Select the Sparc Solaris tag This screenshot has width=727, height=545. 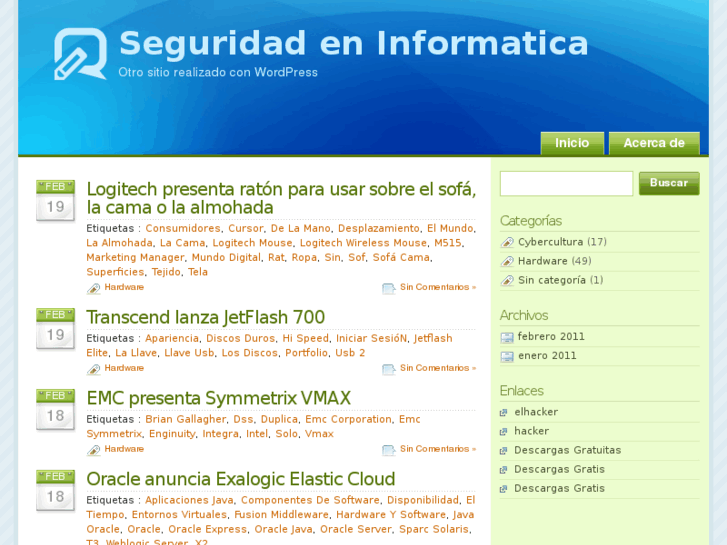[x=434, y=529]
